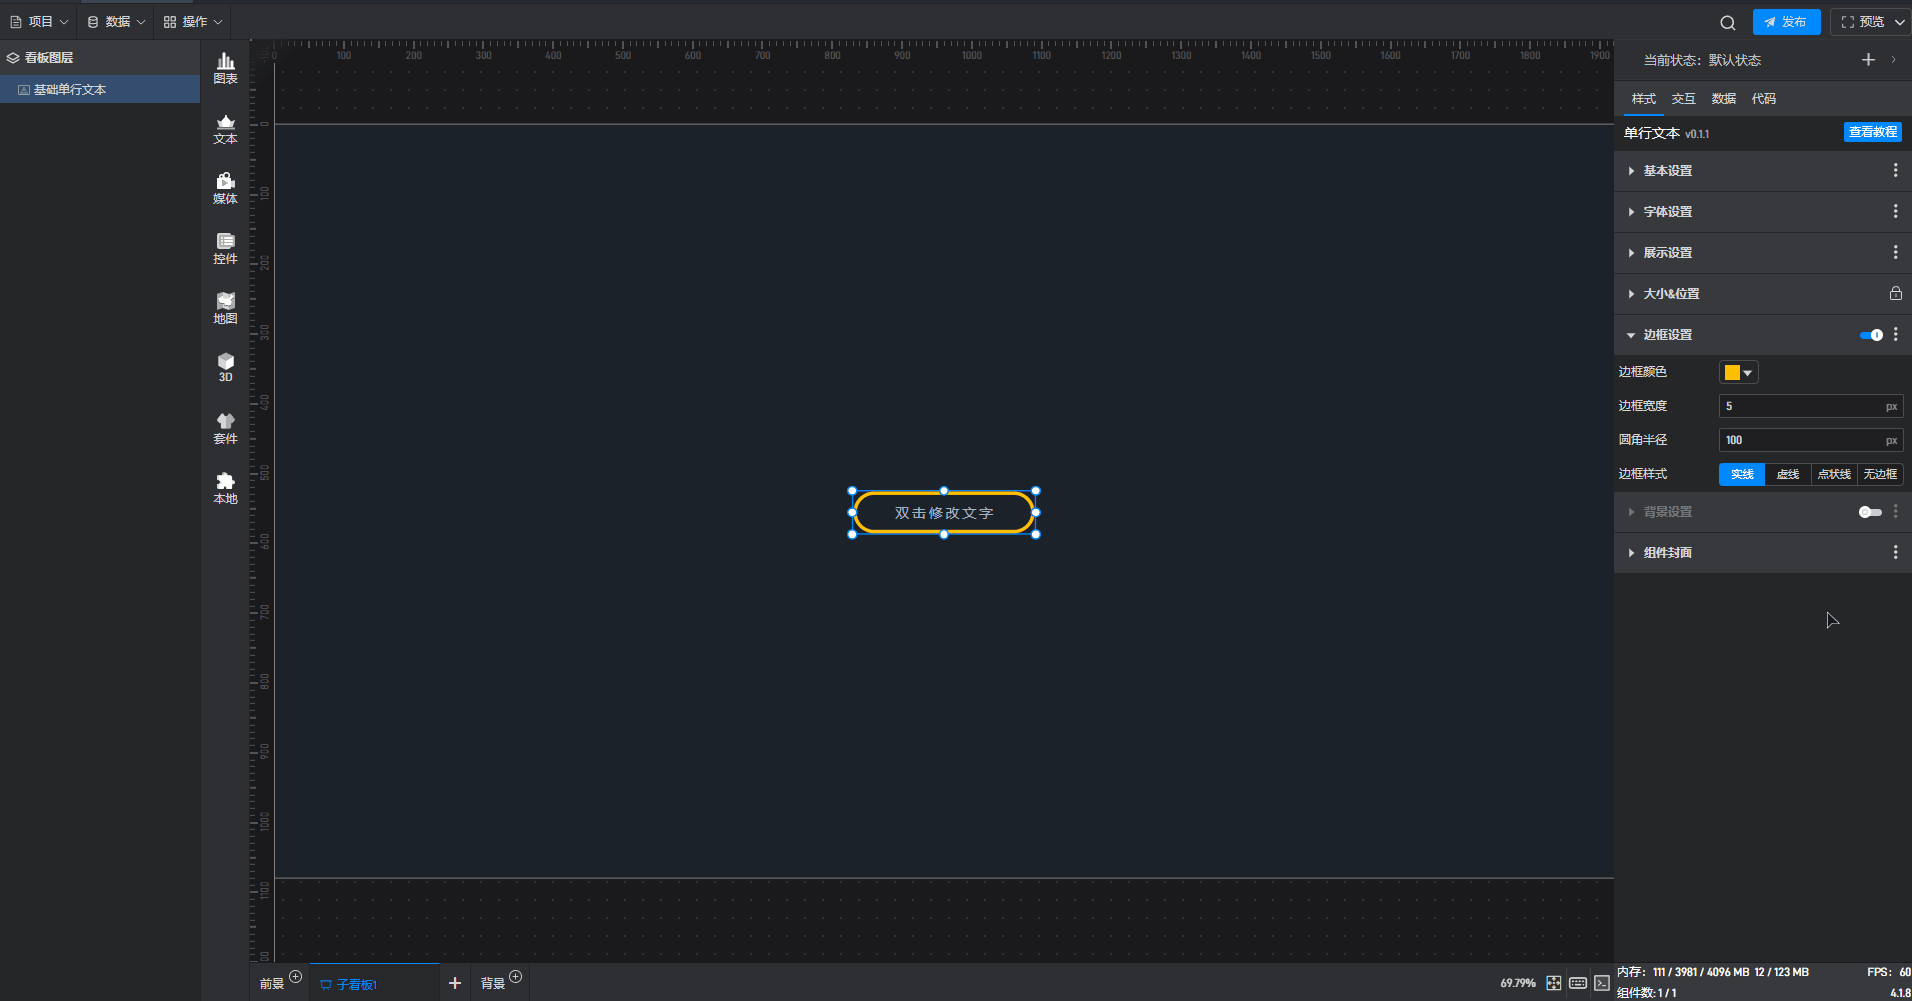Open more options for 展示设置
1912x1001 pixels.
pos(1895,253)
